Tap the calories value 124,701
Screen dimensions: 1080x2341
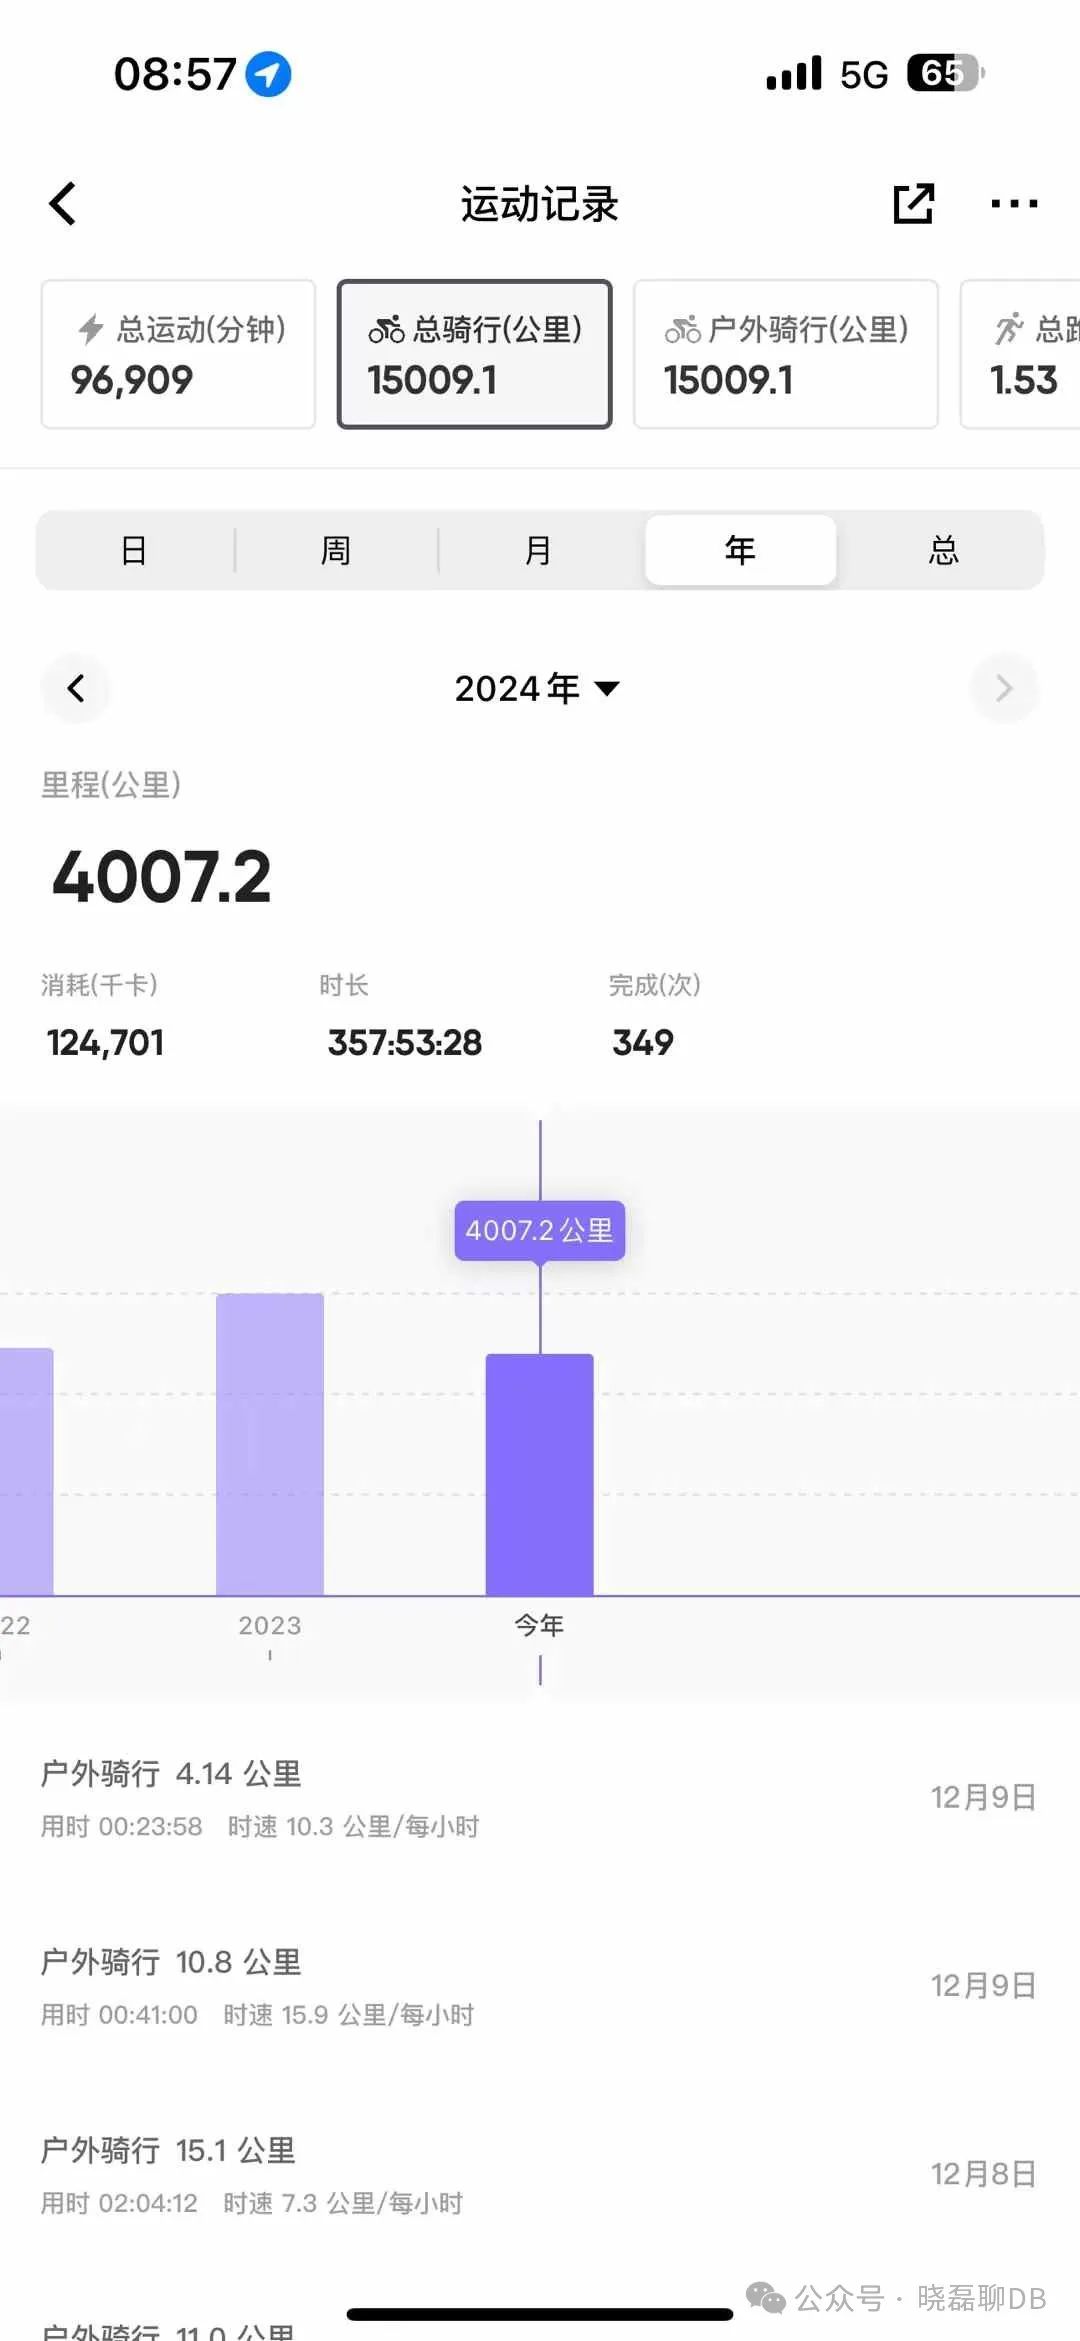pos(105,1043)
